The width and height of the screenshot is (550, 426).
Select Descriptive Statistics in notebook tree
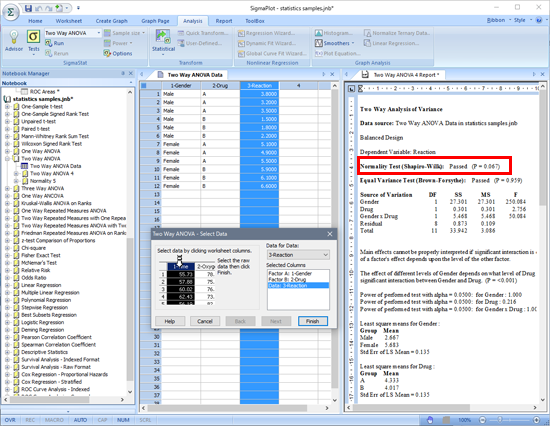[x=44, y=352]
